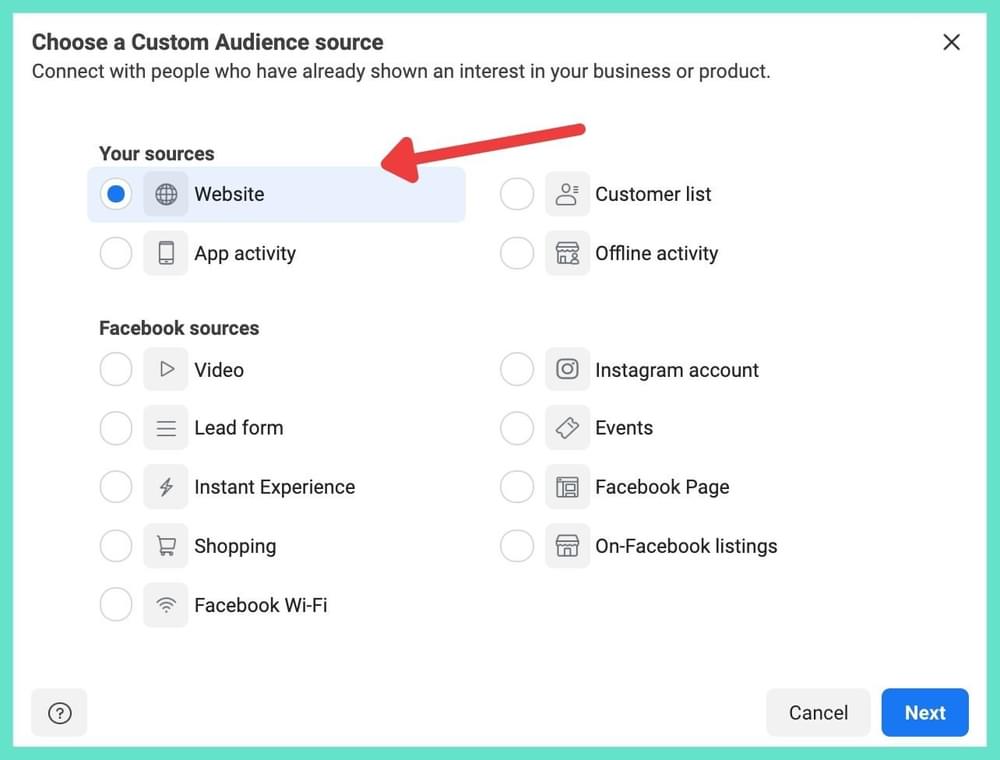
Task: Click the phone icon for App activity
Action: (166, 253)
